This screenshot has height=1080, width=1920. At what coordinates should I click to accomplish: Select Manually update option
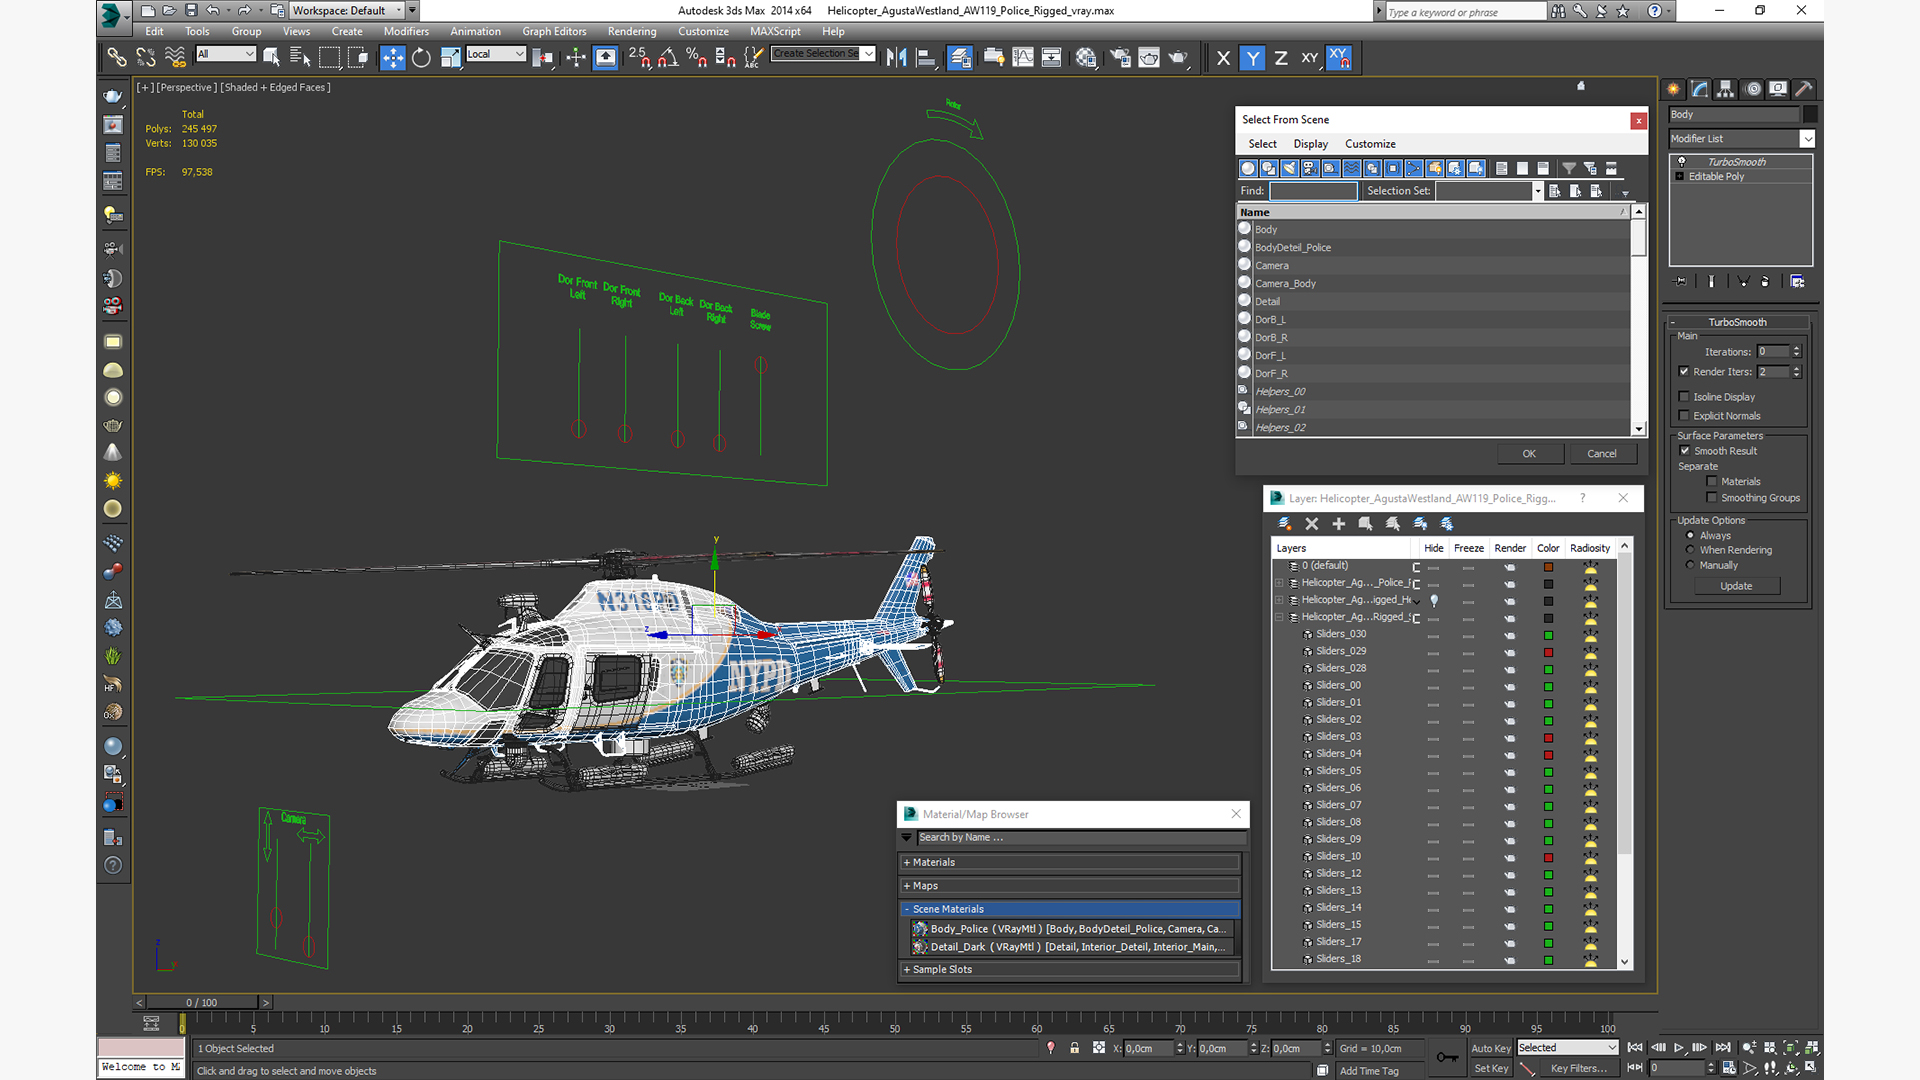pos(1690,566)
